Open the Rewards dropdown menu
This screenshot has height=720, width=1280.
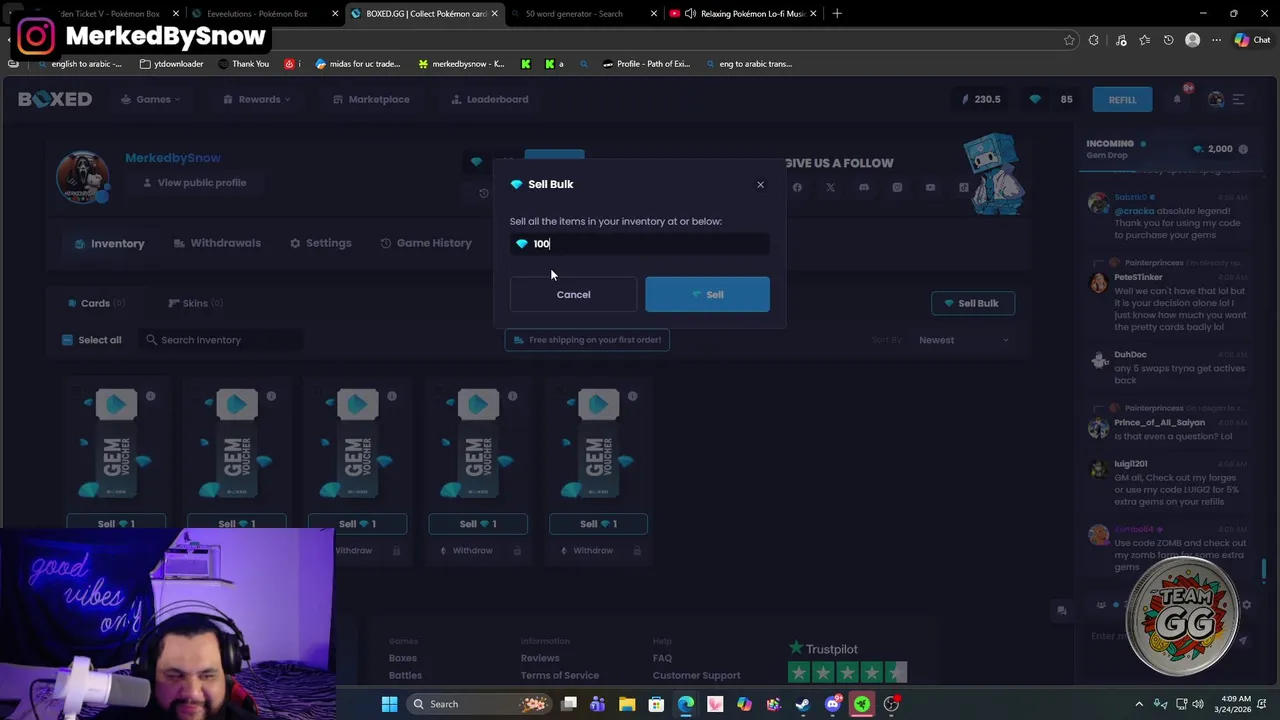tap(257, 99)
